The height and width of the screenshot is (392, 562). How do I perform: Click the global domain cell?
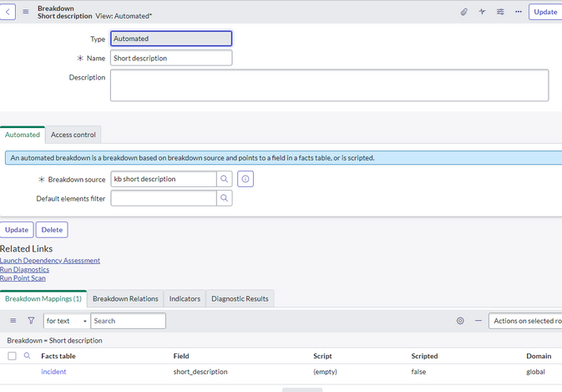point(535,372)
